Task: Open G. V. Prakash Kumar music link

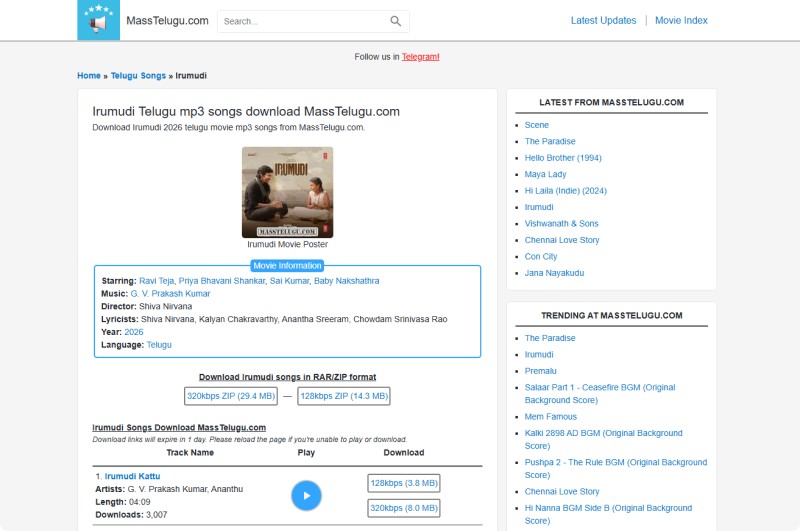Action: coord(170,294)
